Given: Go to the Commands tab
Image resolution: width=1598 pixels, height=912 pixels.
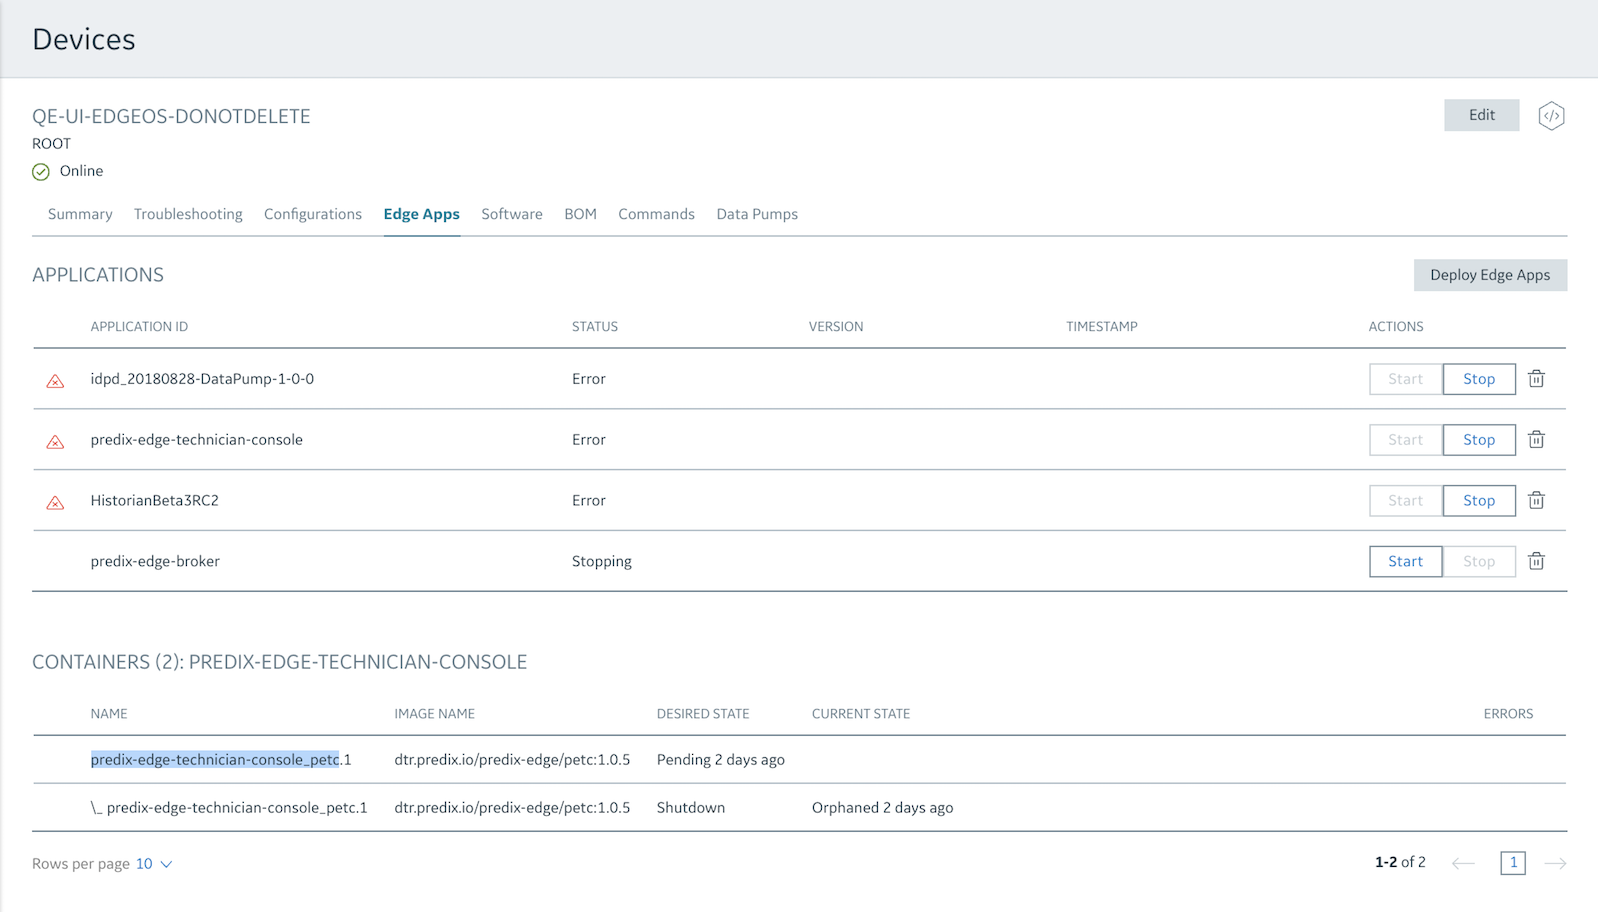Looking at the screenshot, I should point(656,214).
